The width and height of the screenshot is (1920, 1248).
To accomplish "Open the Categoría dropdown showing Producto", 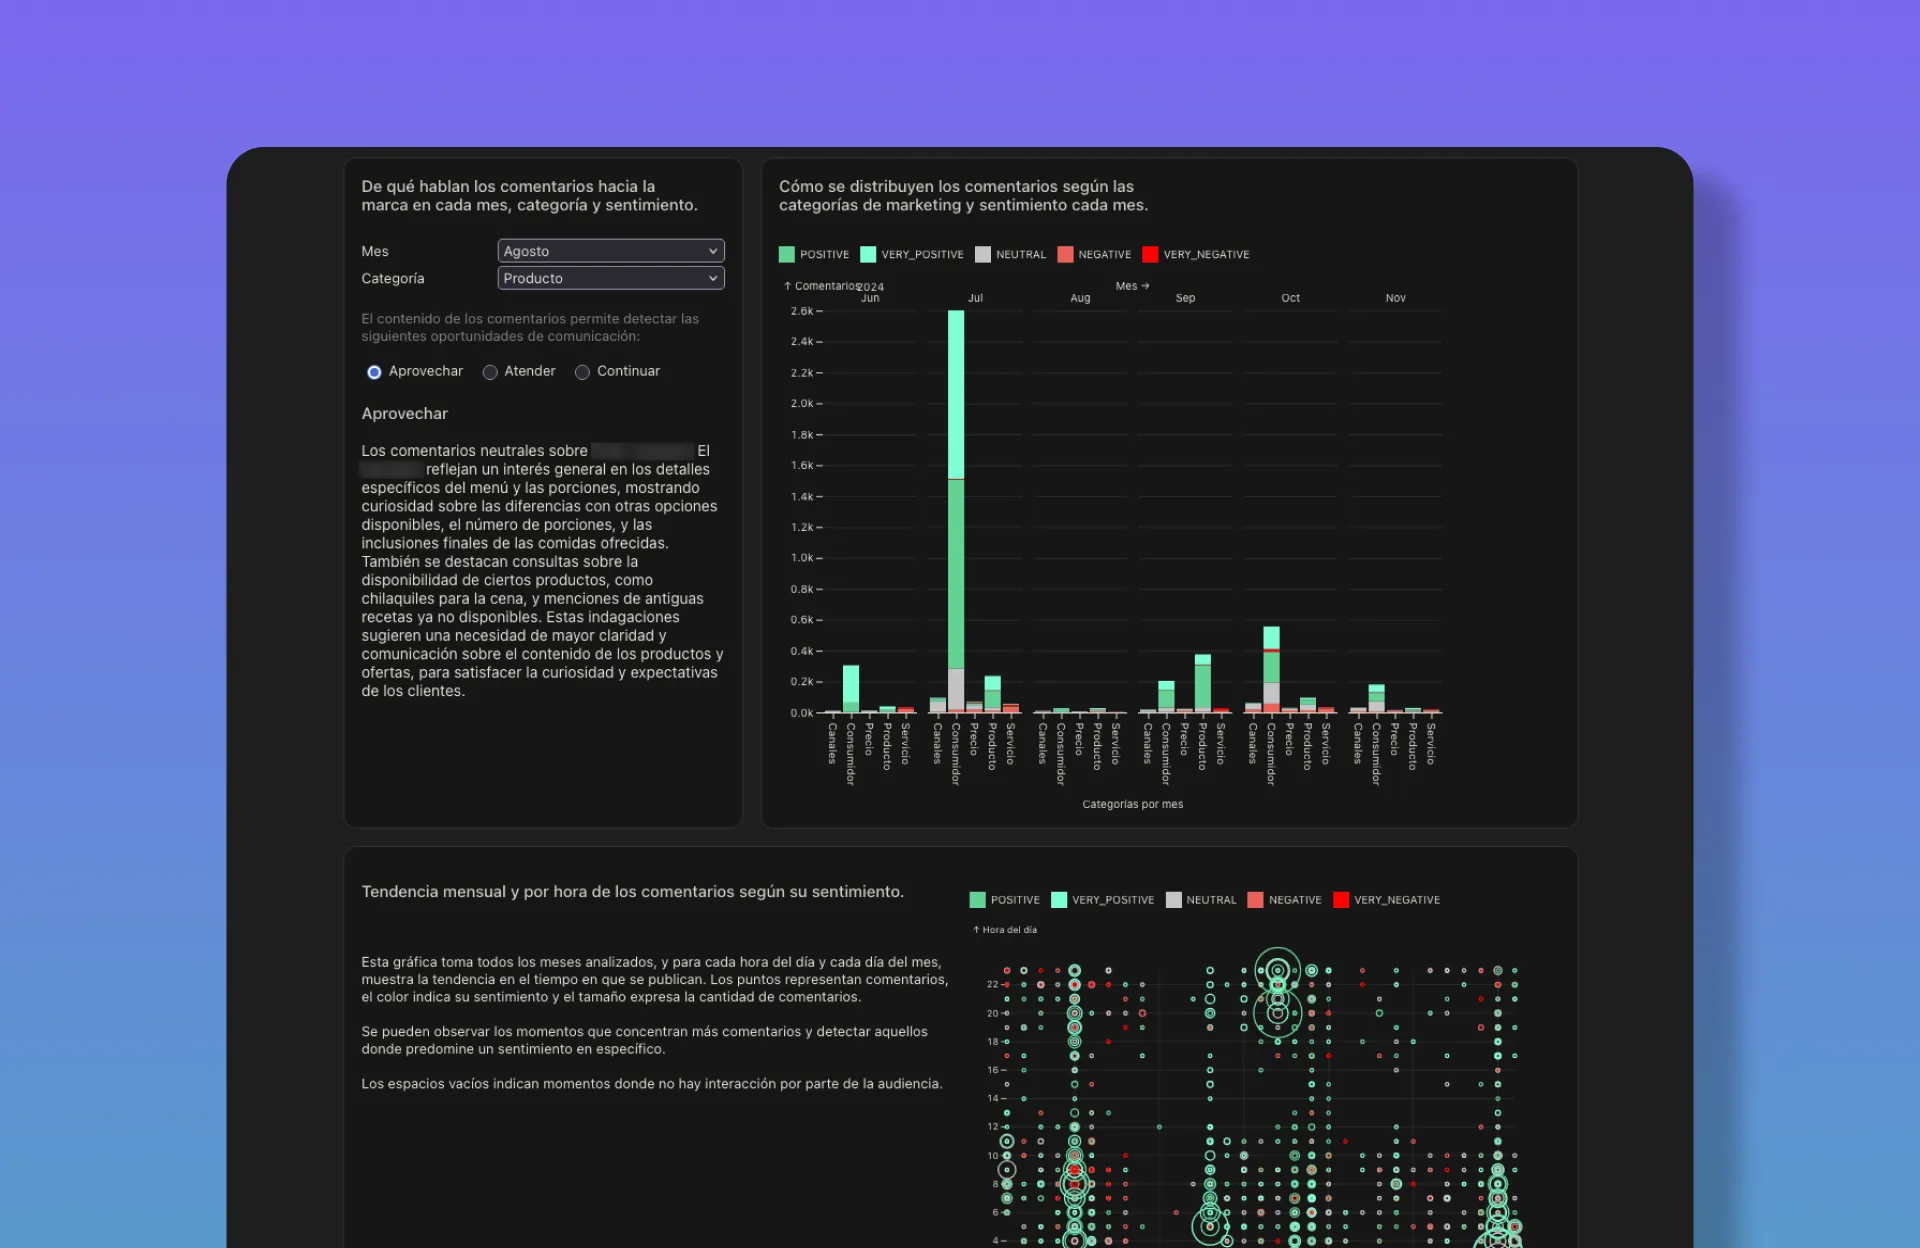I will 610,278.
